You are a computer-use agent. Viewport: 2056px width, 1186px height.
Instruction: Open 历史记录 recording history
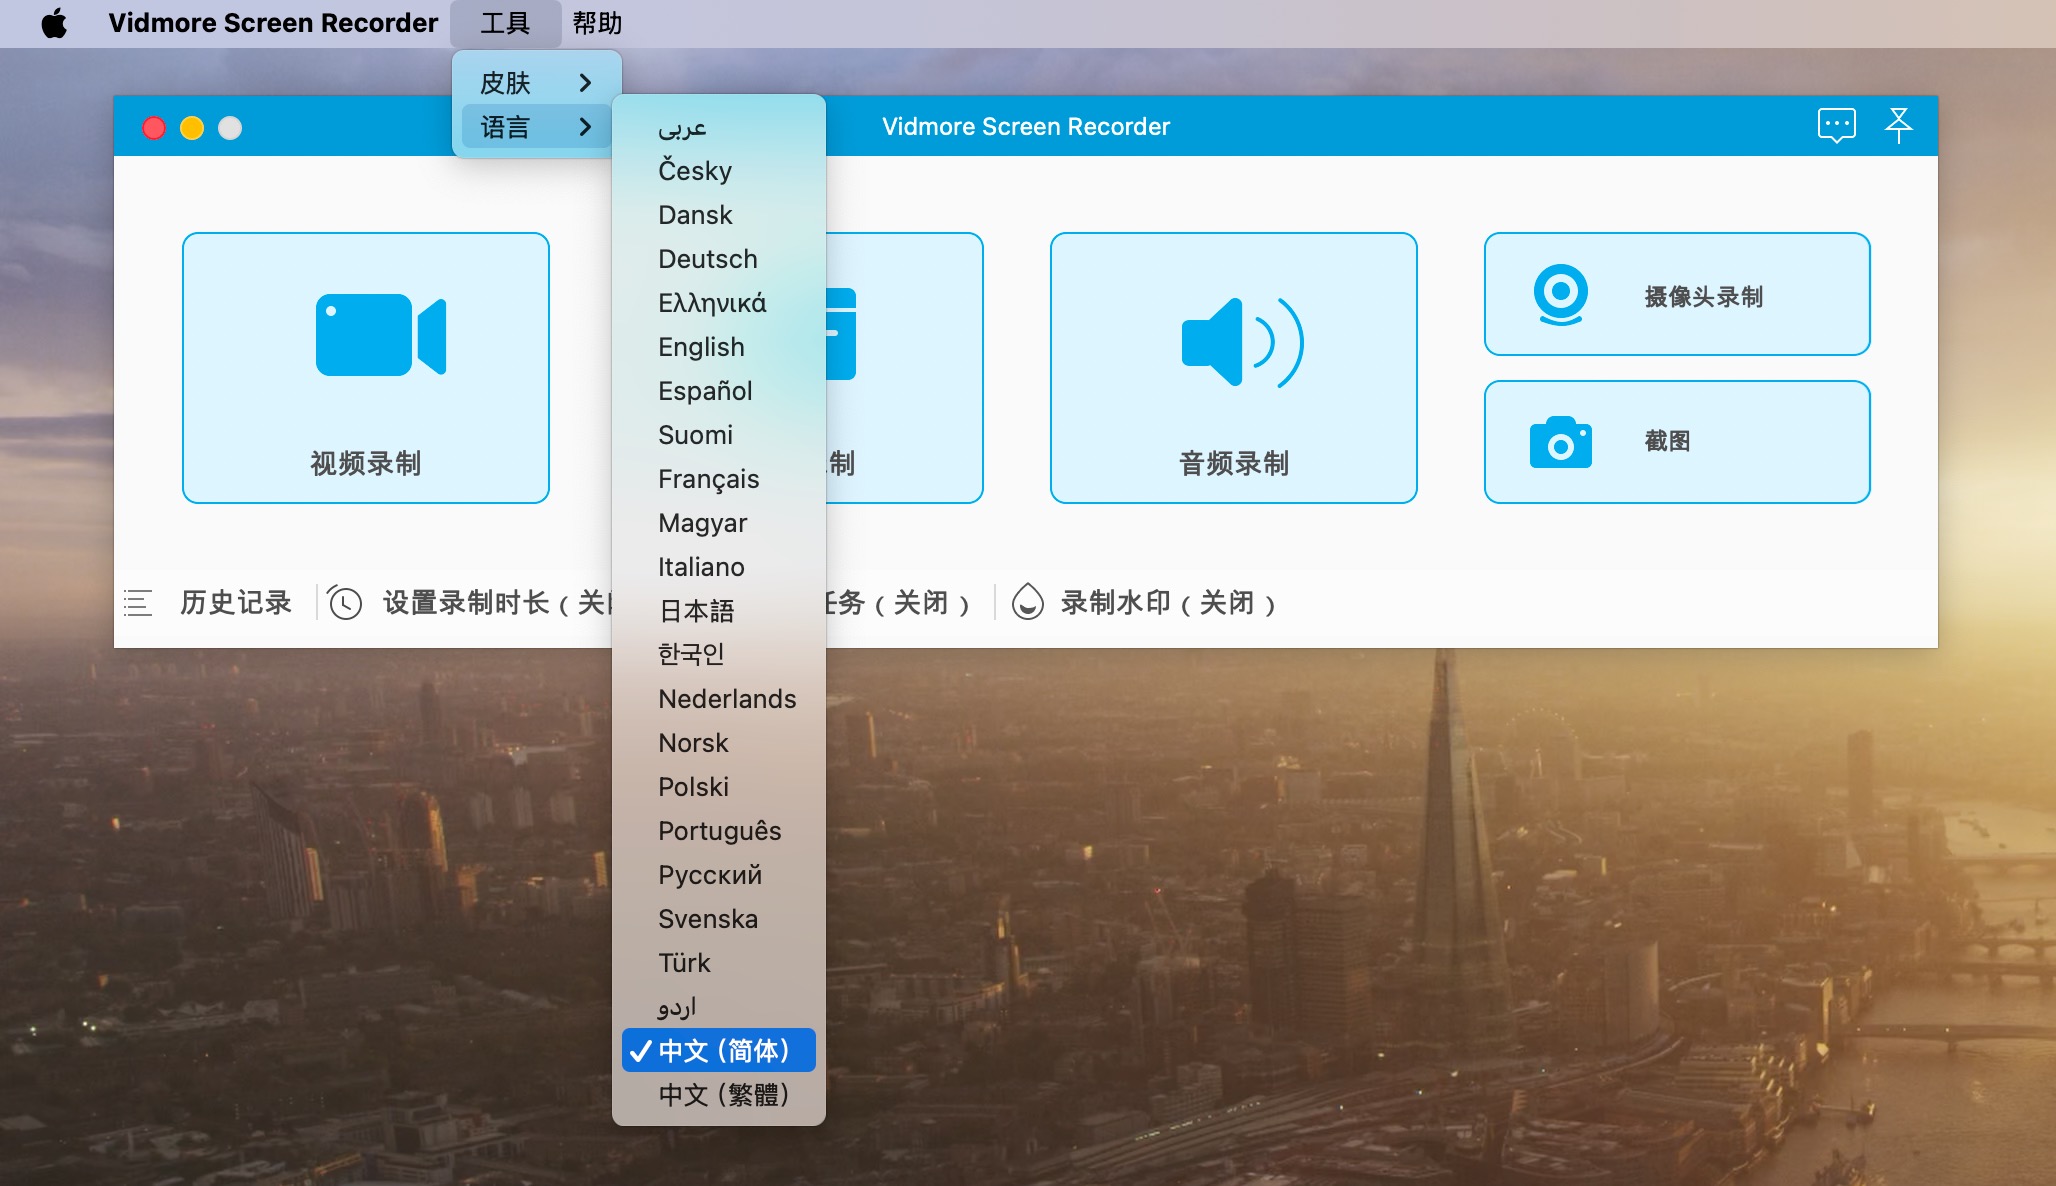click(x=236, y=603)
